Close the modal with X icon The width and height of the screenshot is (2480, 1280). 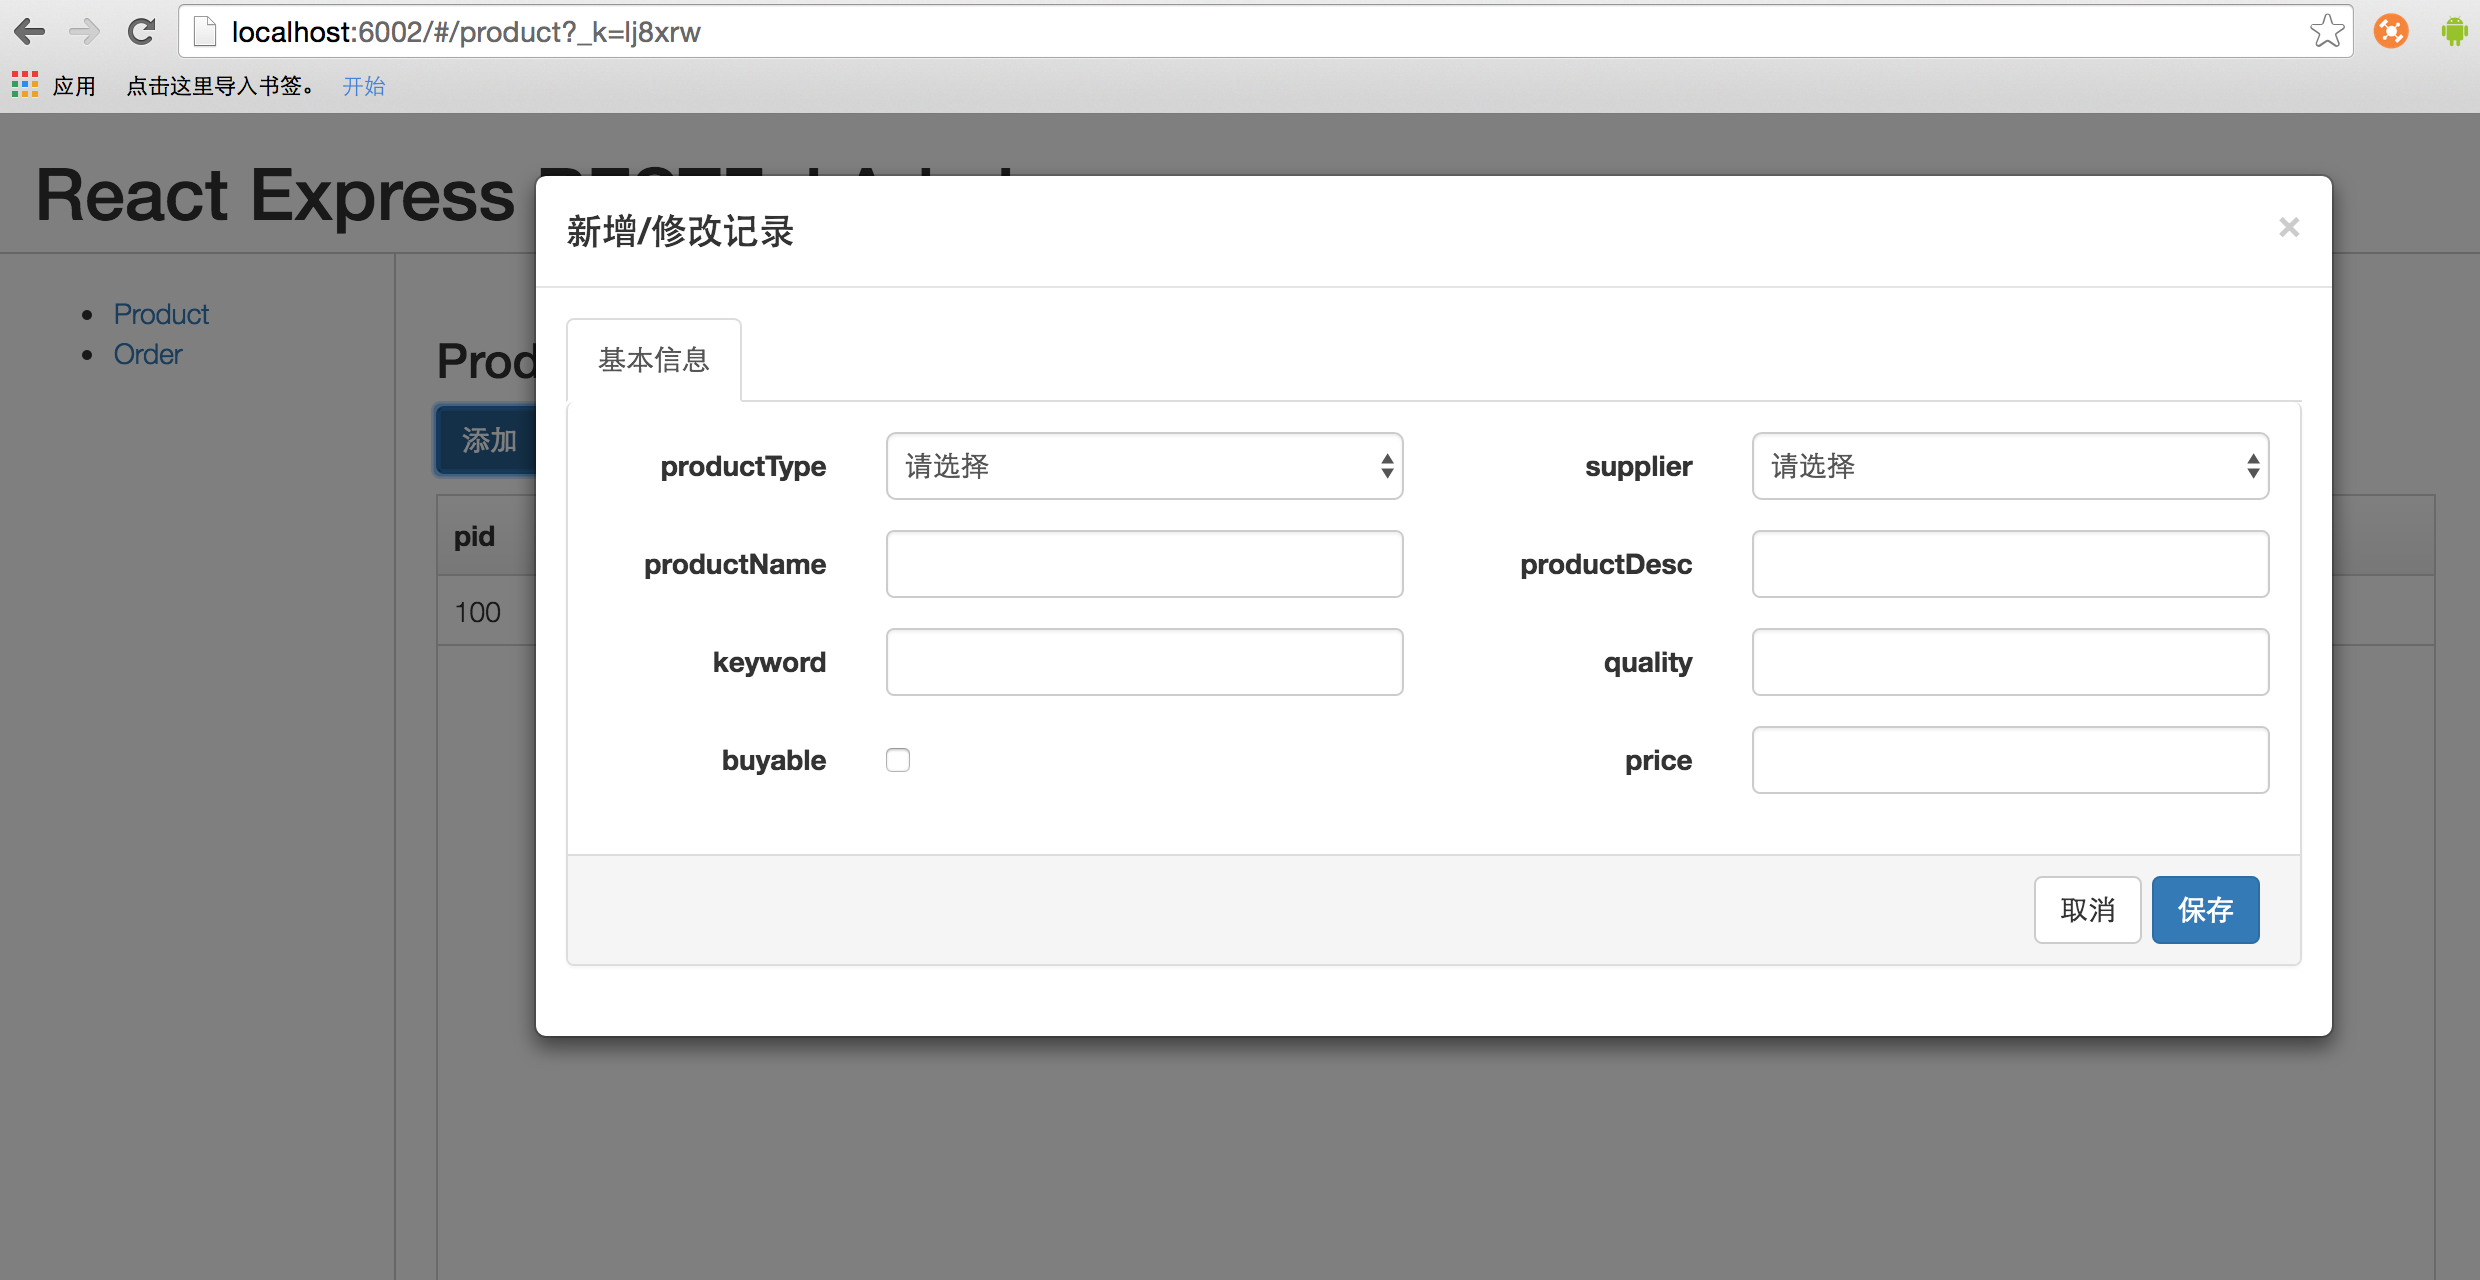pos(2289,228)
